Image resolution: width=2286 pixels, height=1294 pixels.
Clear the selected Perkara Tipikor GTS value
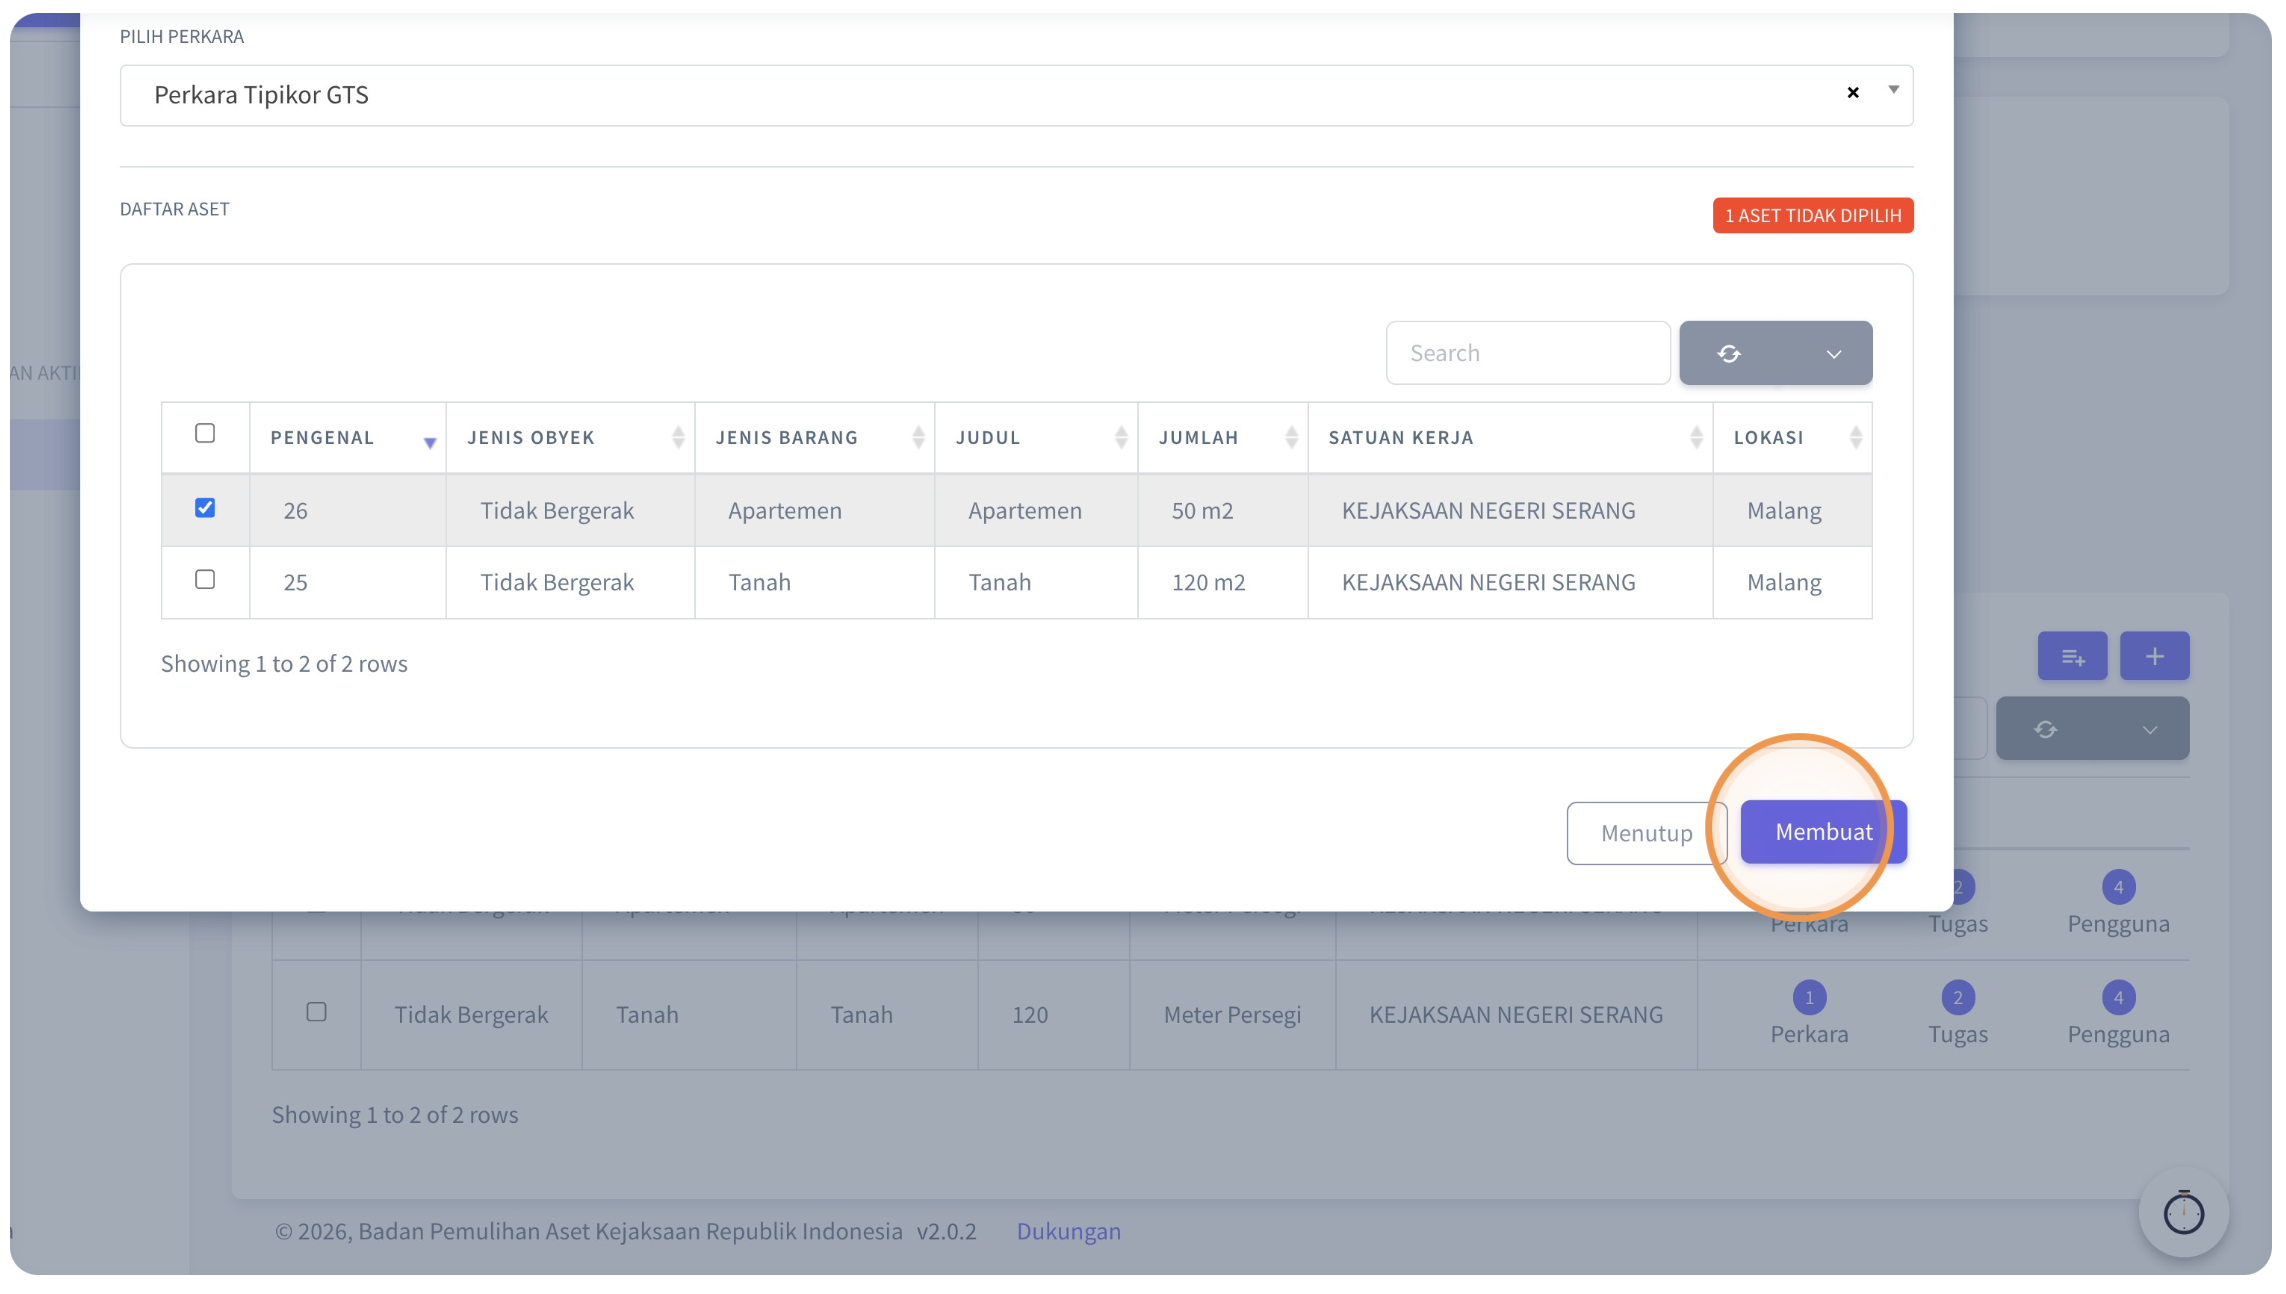(1853, 93)
